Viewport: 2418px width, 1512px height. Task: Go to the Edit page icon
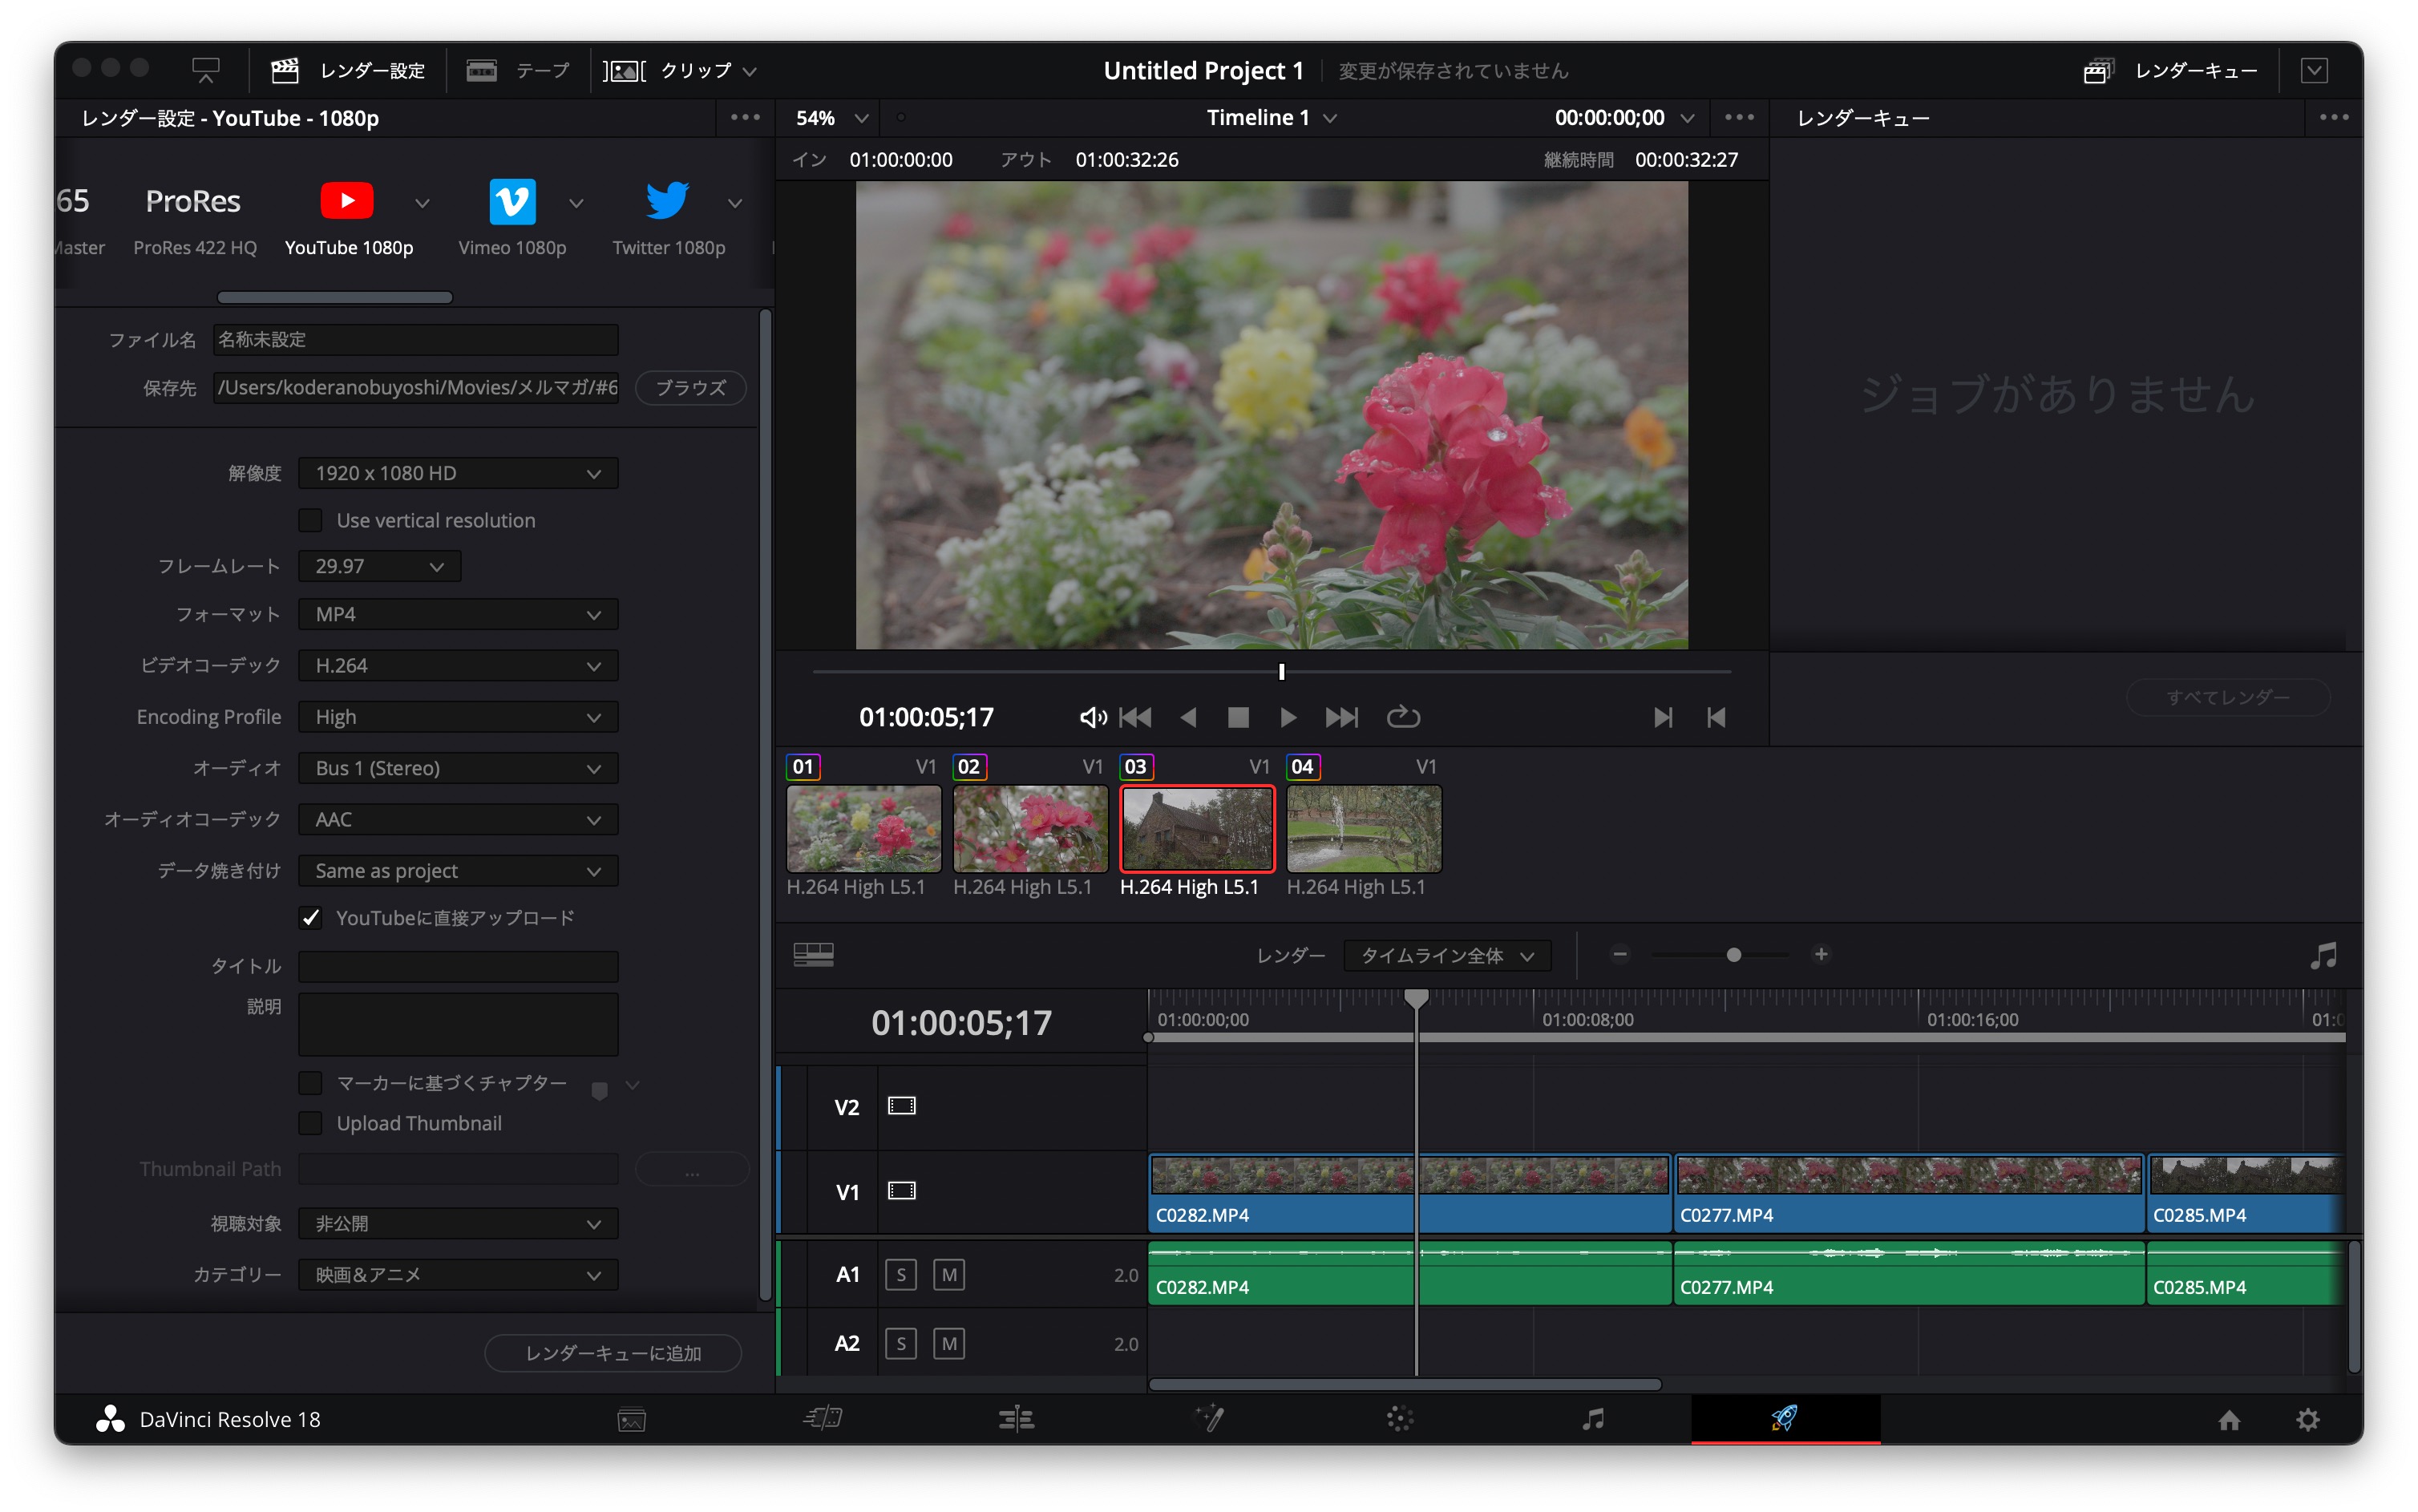1016,1418
